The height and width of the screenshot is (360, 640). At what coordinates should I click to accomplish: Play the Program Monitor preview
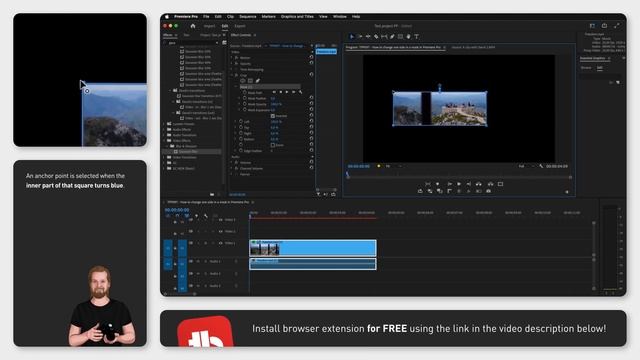point(459,184)
